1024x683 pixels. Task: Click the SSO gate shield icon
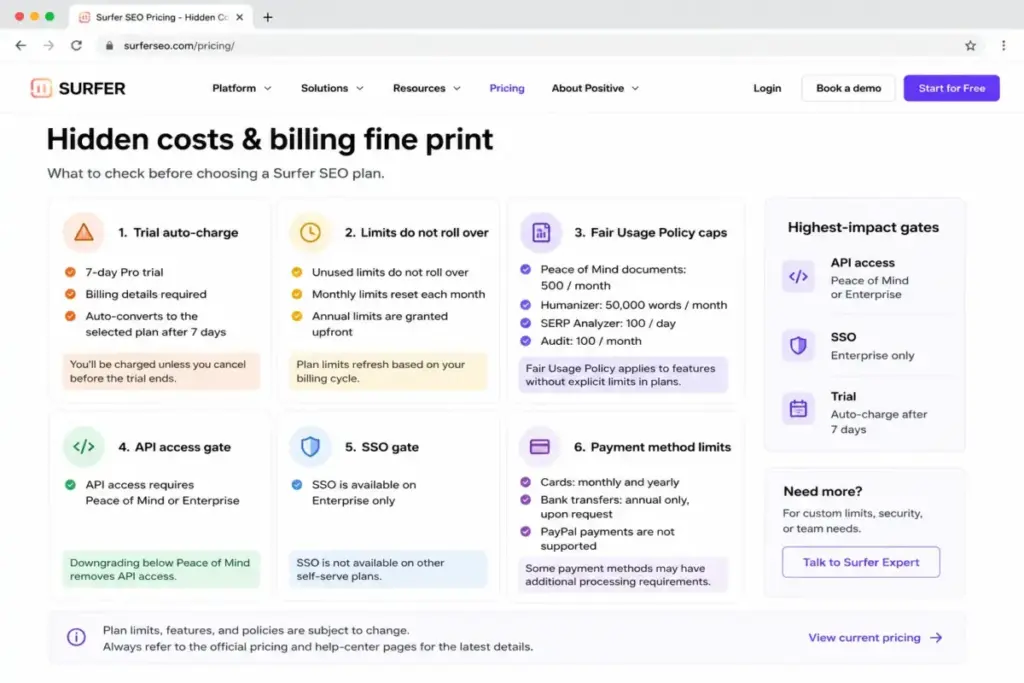(310, 447)
